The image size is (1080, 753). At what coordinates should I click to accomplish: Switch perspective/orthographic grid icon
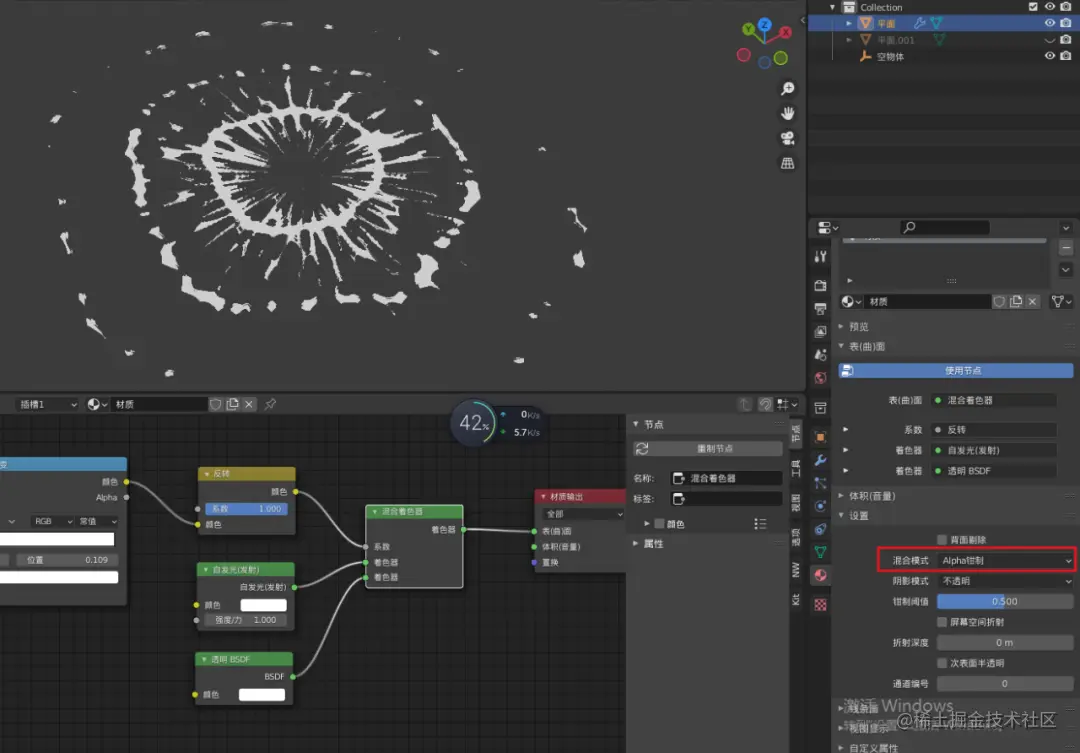pos(787,163)
